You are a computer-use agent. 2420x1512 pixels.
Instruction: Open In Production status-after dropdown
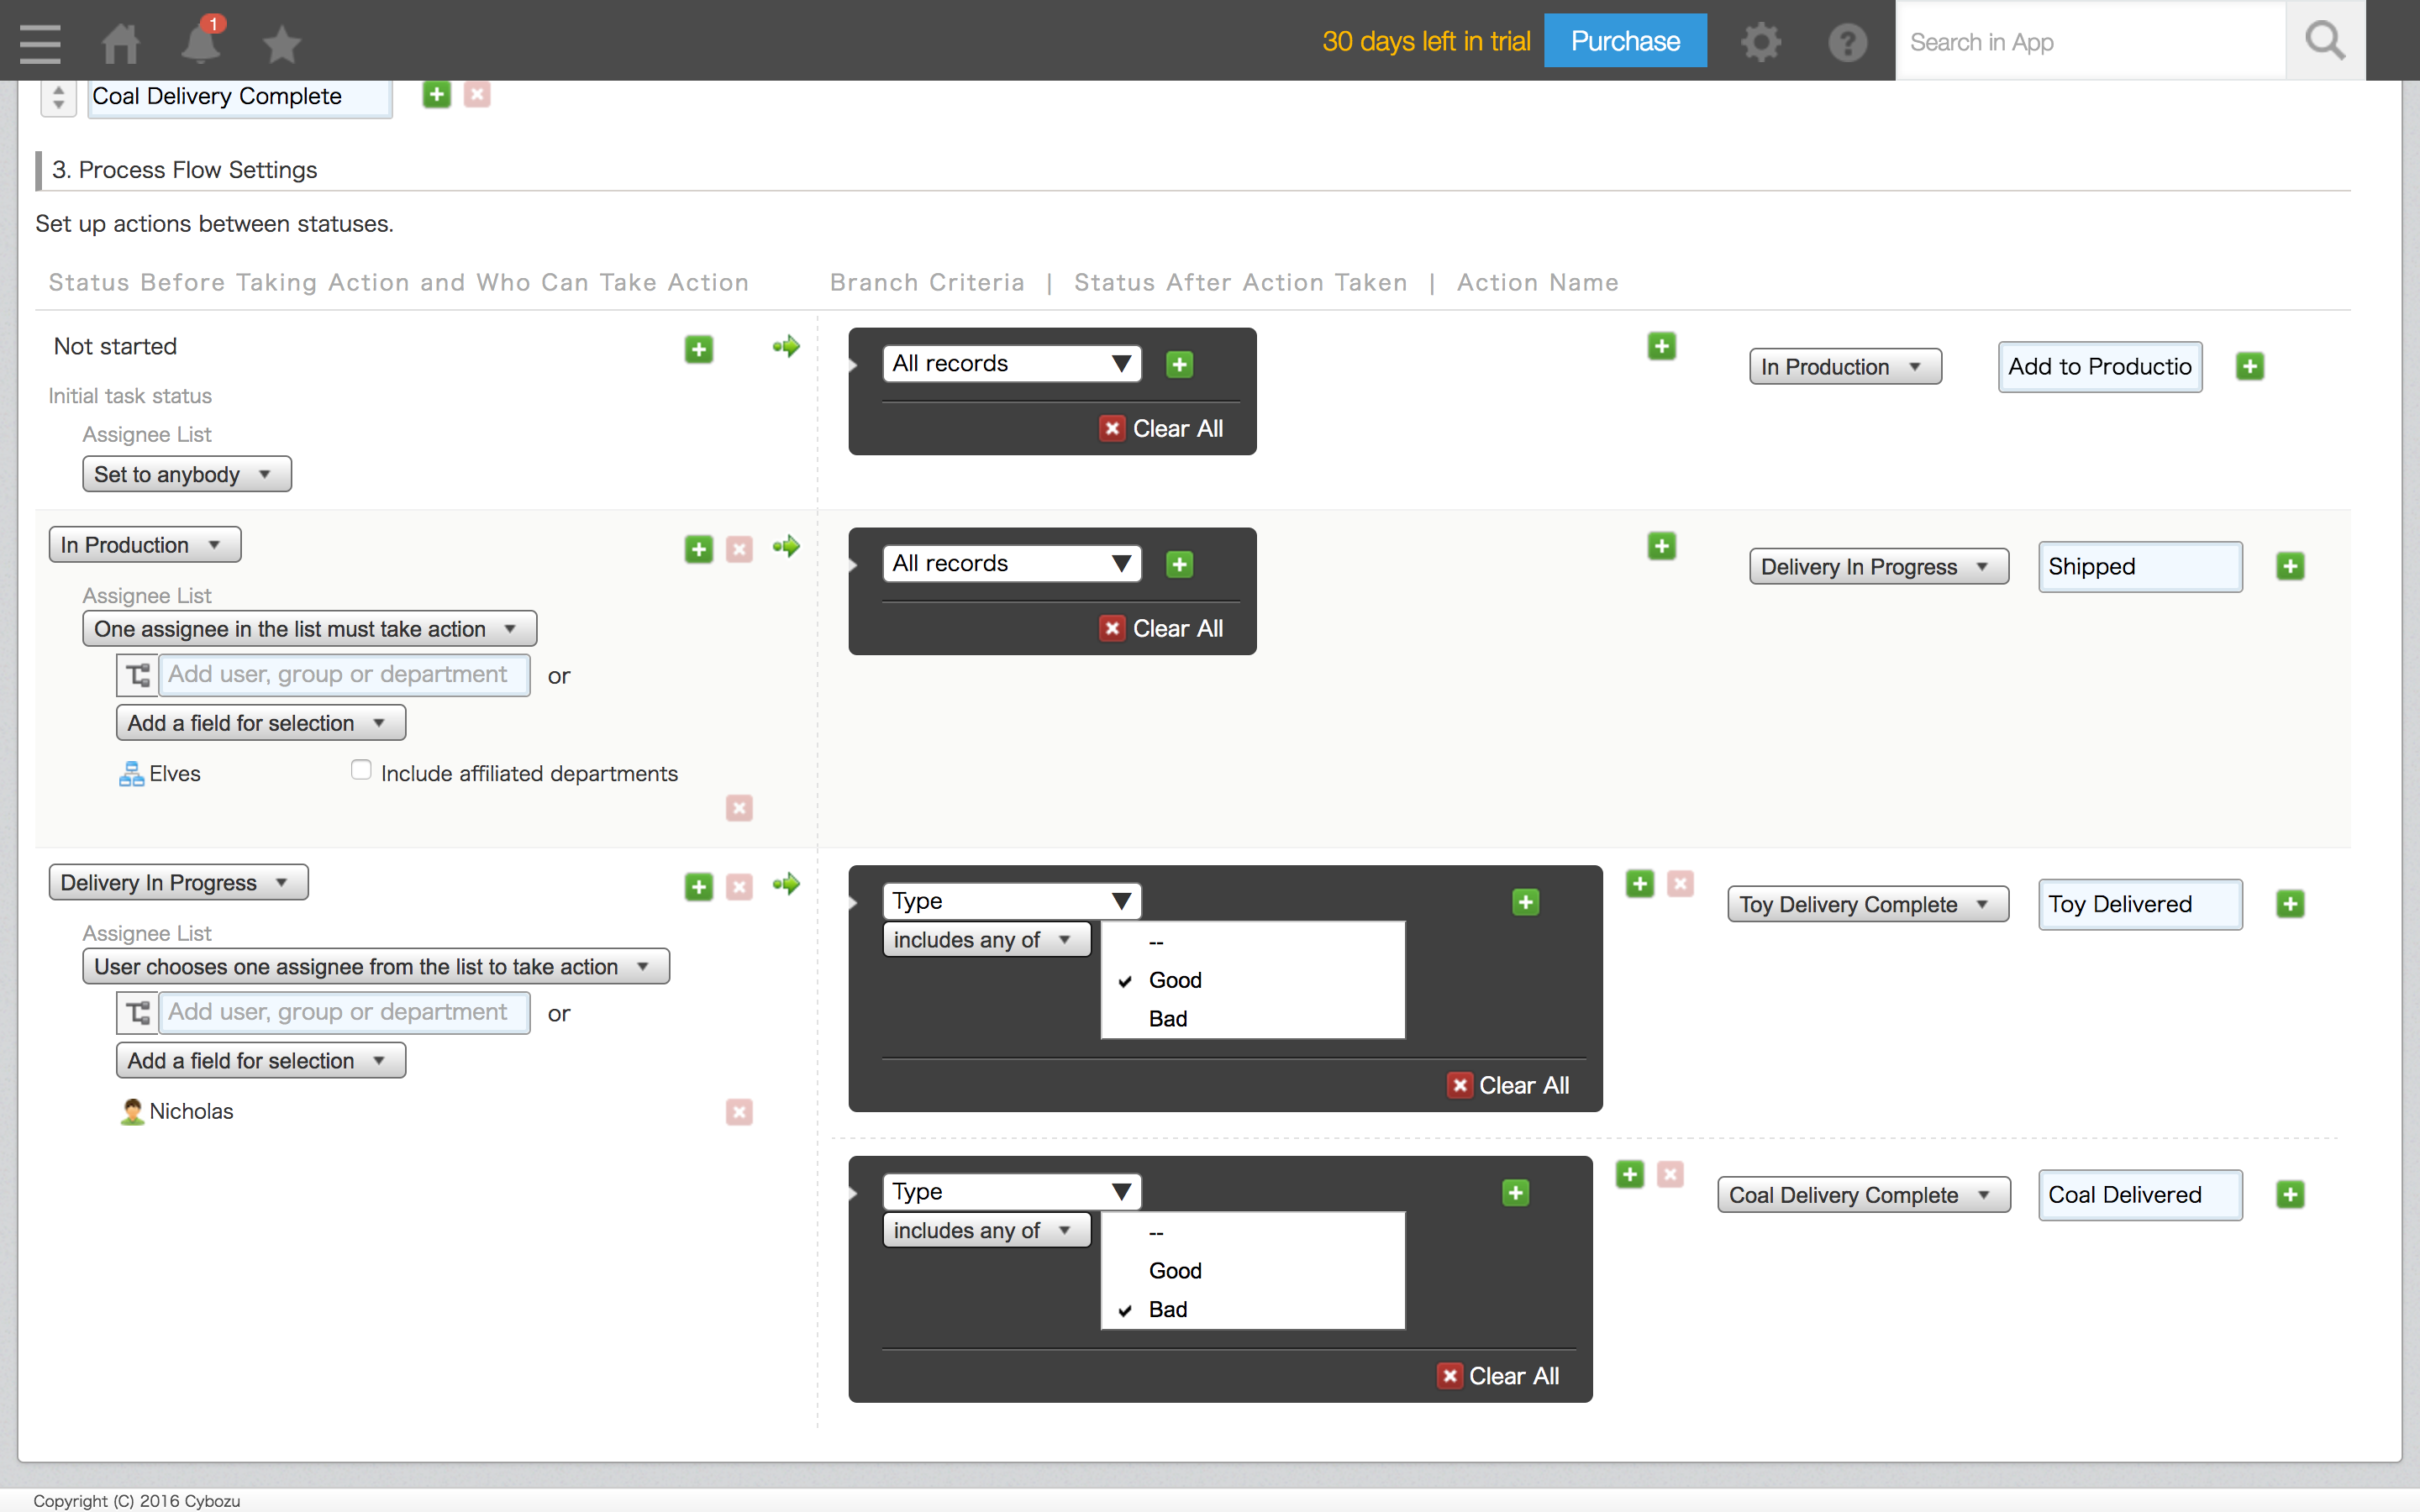(1845, 366)
